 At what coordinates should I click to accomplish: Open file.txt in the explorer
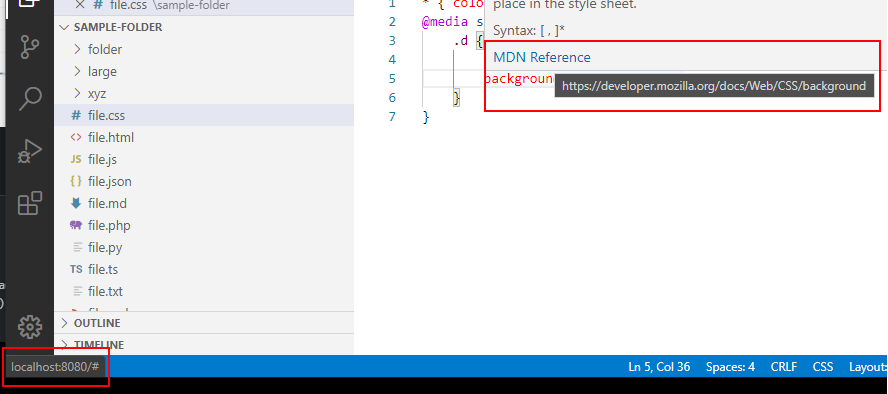click(x=204, y=292)
